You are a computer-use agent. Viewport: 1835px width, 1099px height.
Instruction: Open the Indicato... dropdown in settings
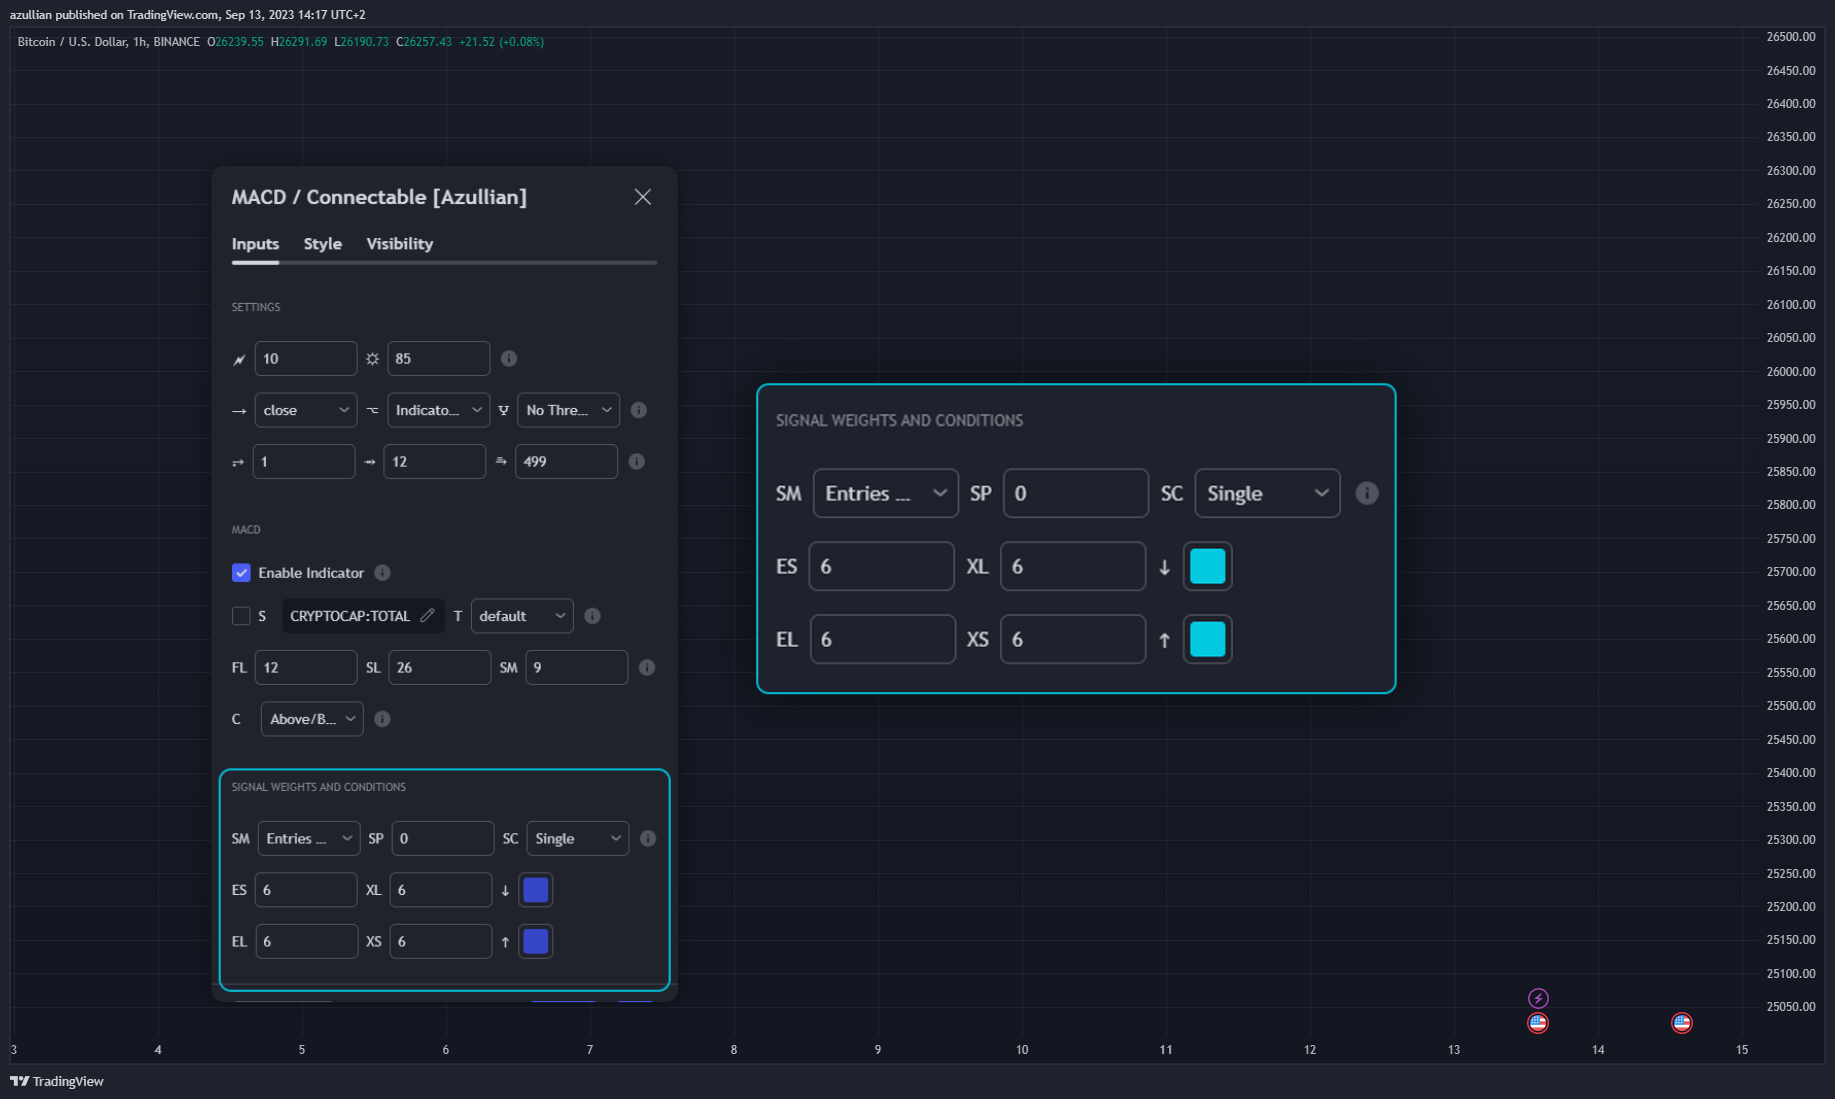pyautogui.click(x=439, y=410)
